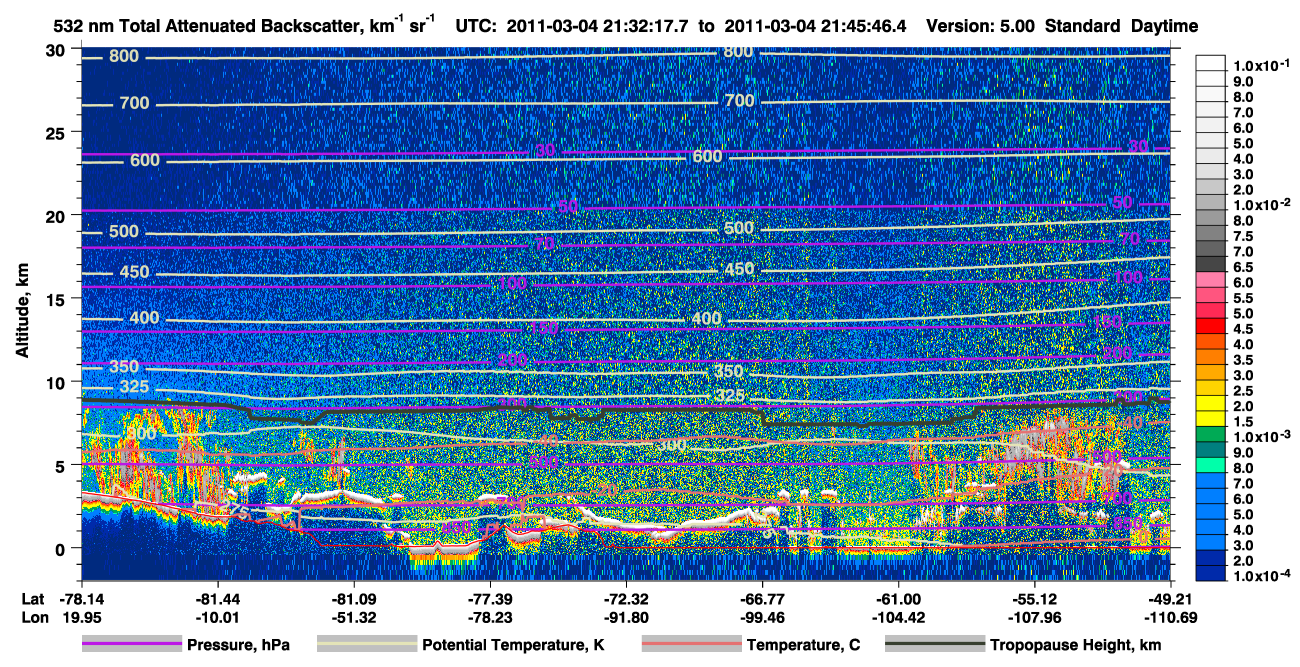Click the longitude value '-51.32'
This screenshot has width=1300, height=667.
coord(353,617)
